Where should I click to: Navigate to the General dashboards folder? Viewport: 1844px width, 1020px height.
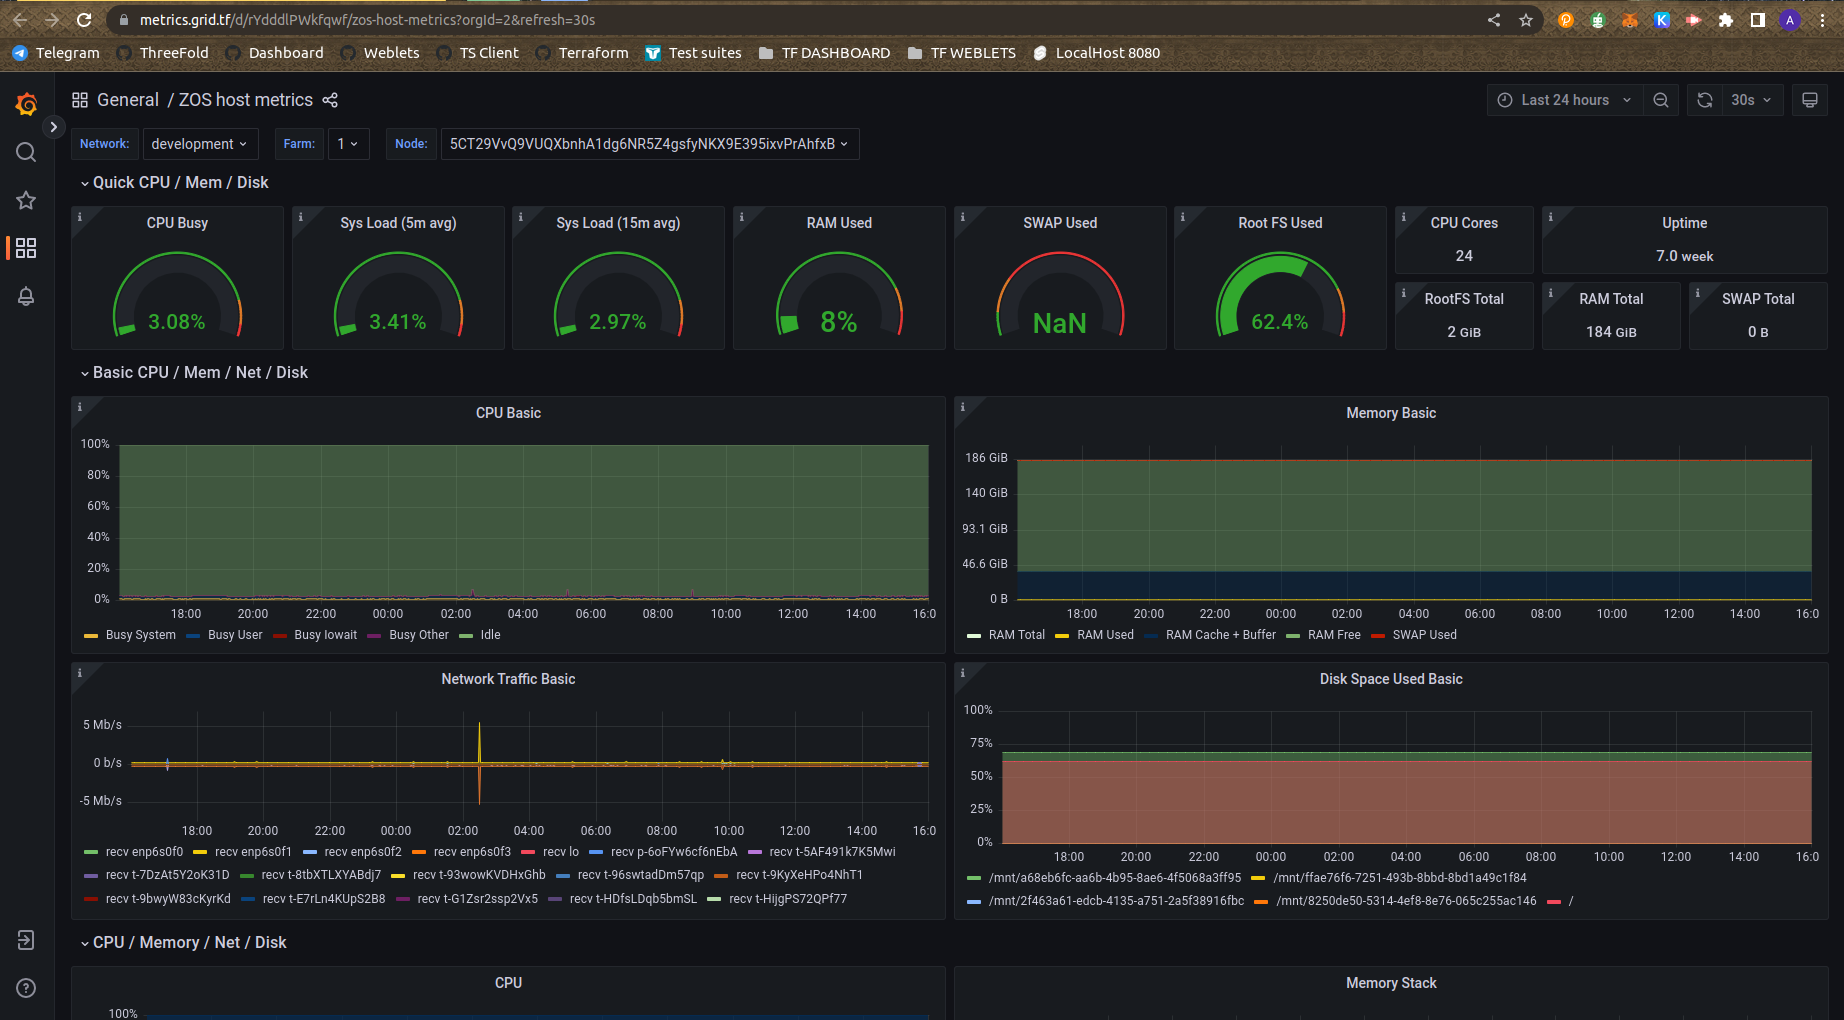(128, 100)
